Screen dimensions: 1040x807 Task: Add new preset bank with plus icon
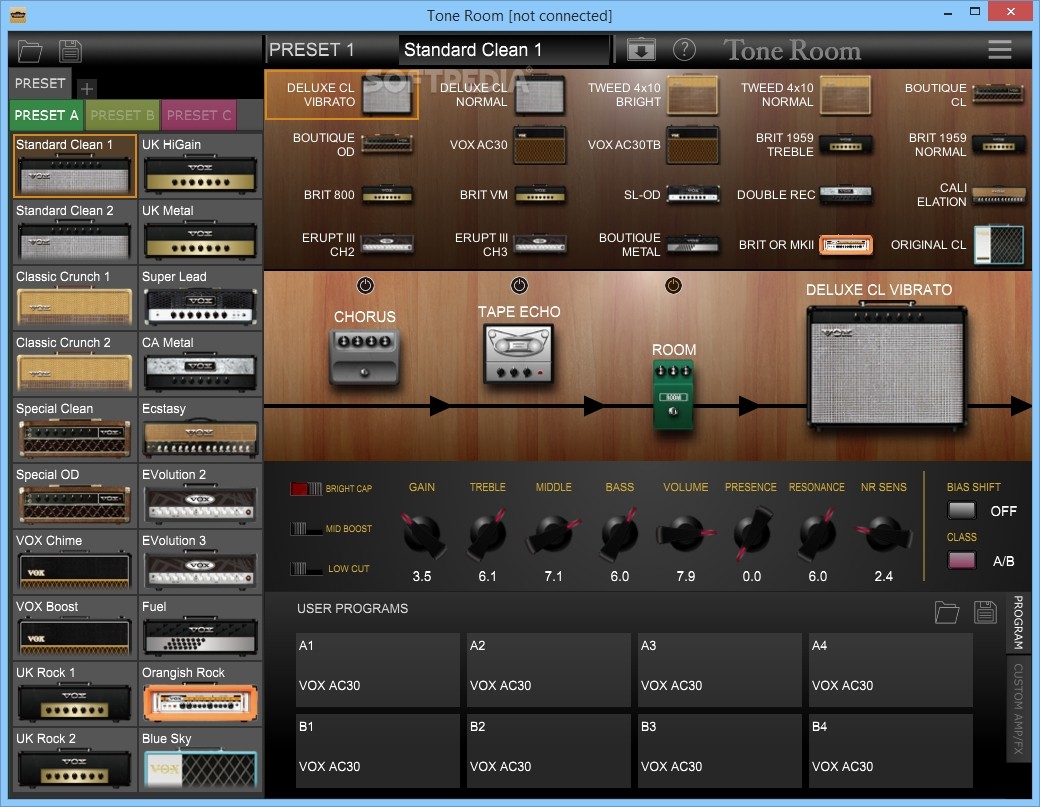point(86,88)
